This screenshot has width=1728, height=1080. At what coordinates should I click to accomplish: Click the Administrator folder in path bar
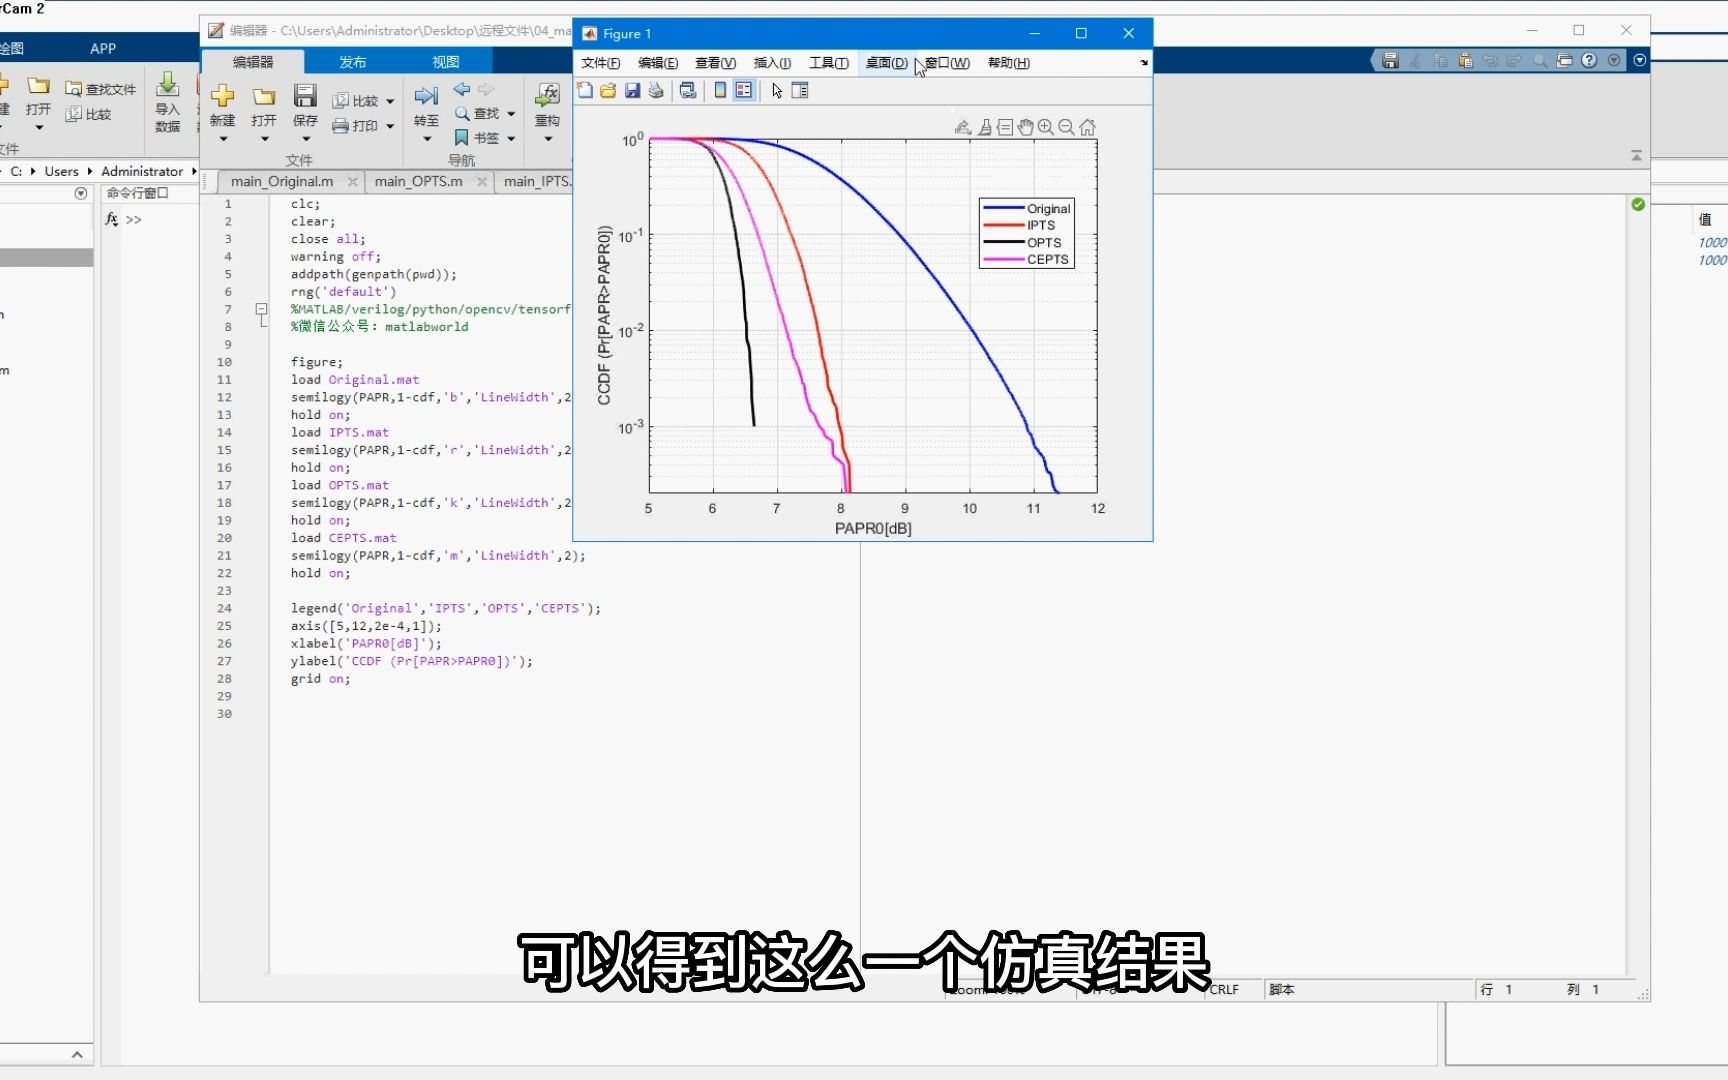pos(142,171)
